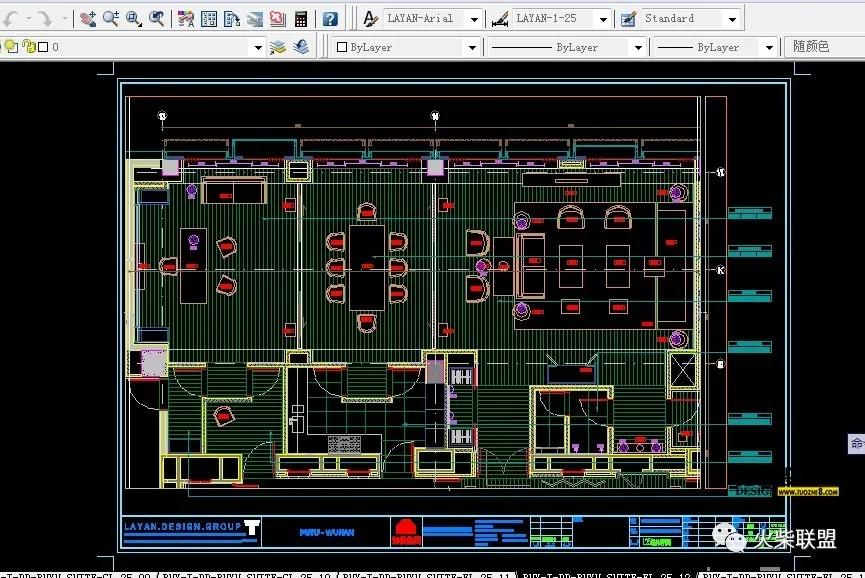Viewport: 865px width, 578px height.
Task: Click the blue Help question mark icon
Action: (330, 19)
